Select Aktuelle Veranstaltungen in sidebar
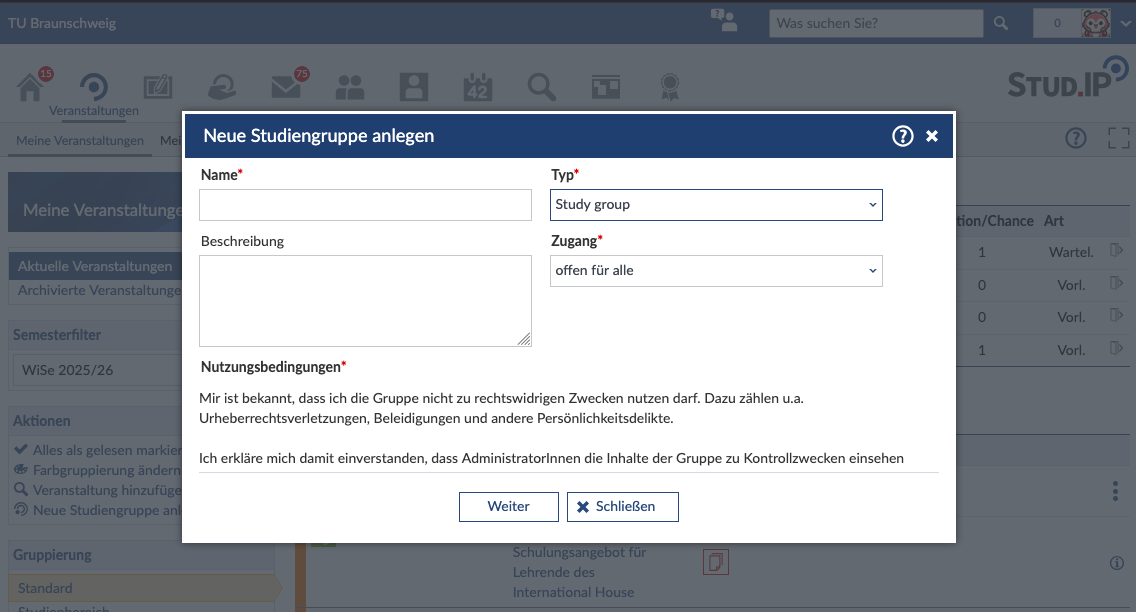This screenshot has width=1136, height=612. pos(95,266)
